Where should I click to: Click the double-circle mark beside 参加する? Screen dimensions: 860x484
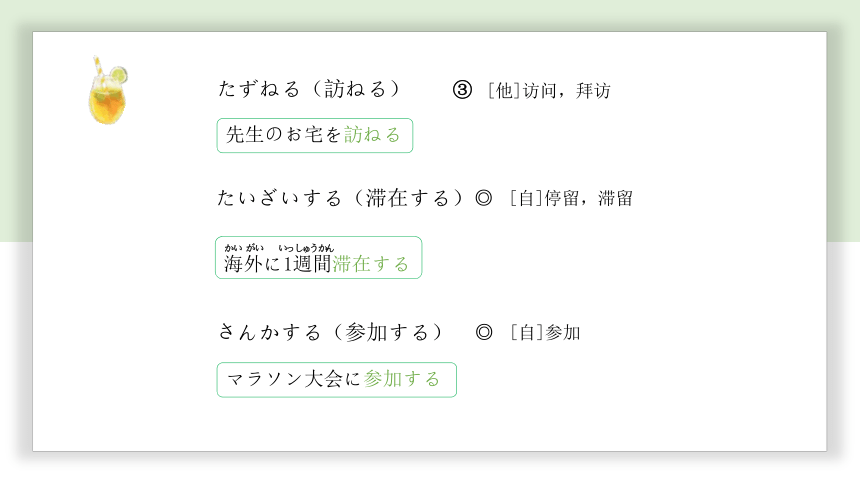pyautogui.click(x=484, y=332)
